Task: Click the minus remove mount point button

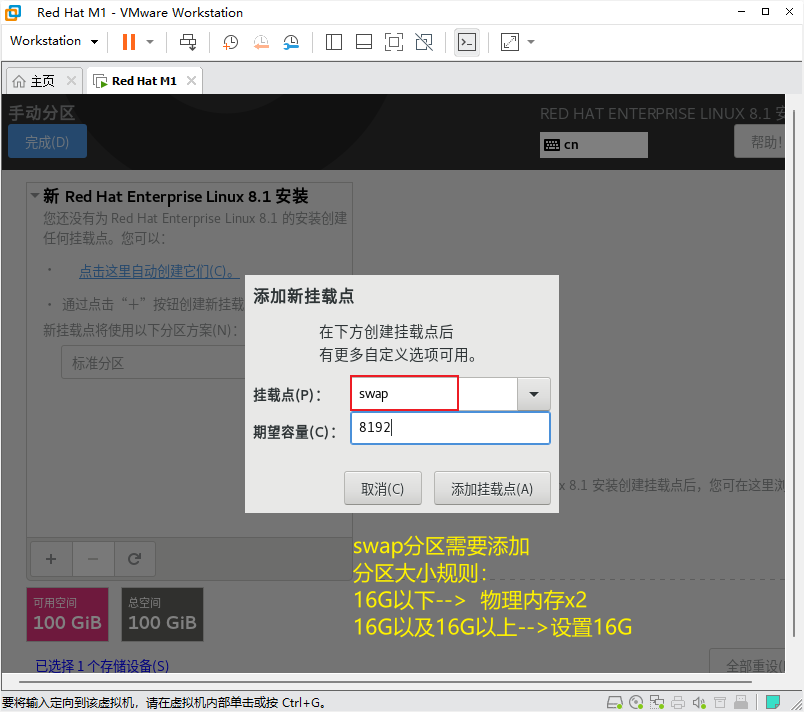Action: (x=93, y=559)
